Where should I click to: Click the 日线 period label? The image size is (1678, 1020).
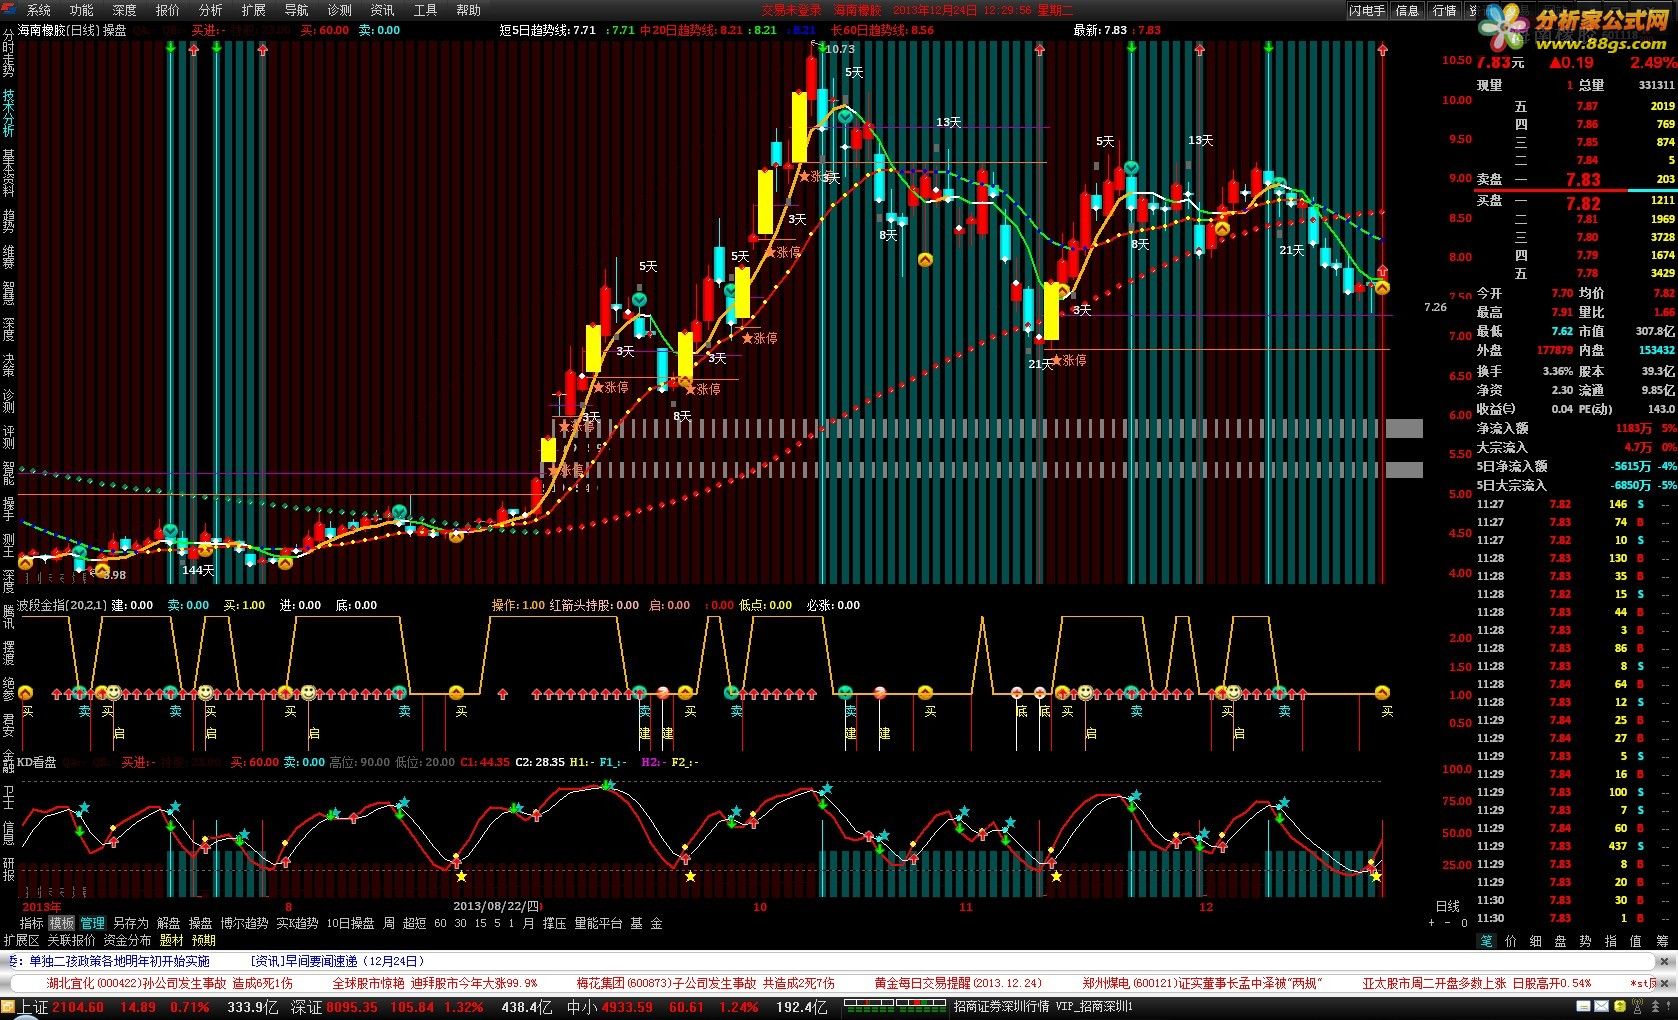(1447, 906)
